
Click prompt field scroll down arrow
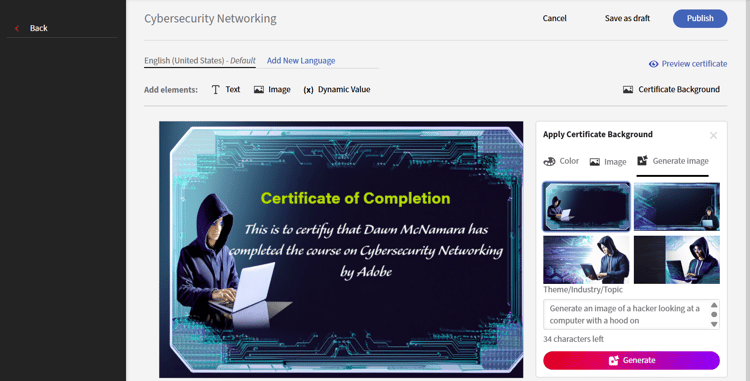(x=714, y=324)
